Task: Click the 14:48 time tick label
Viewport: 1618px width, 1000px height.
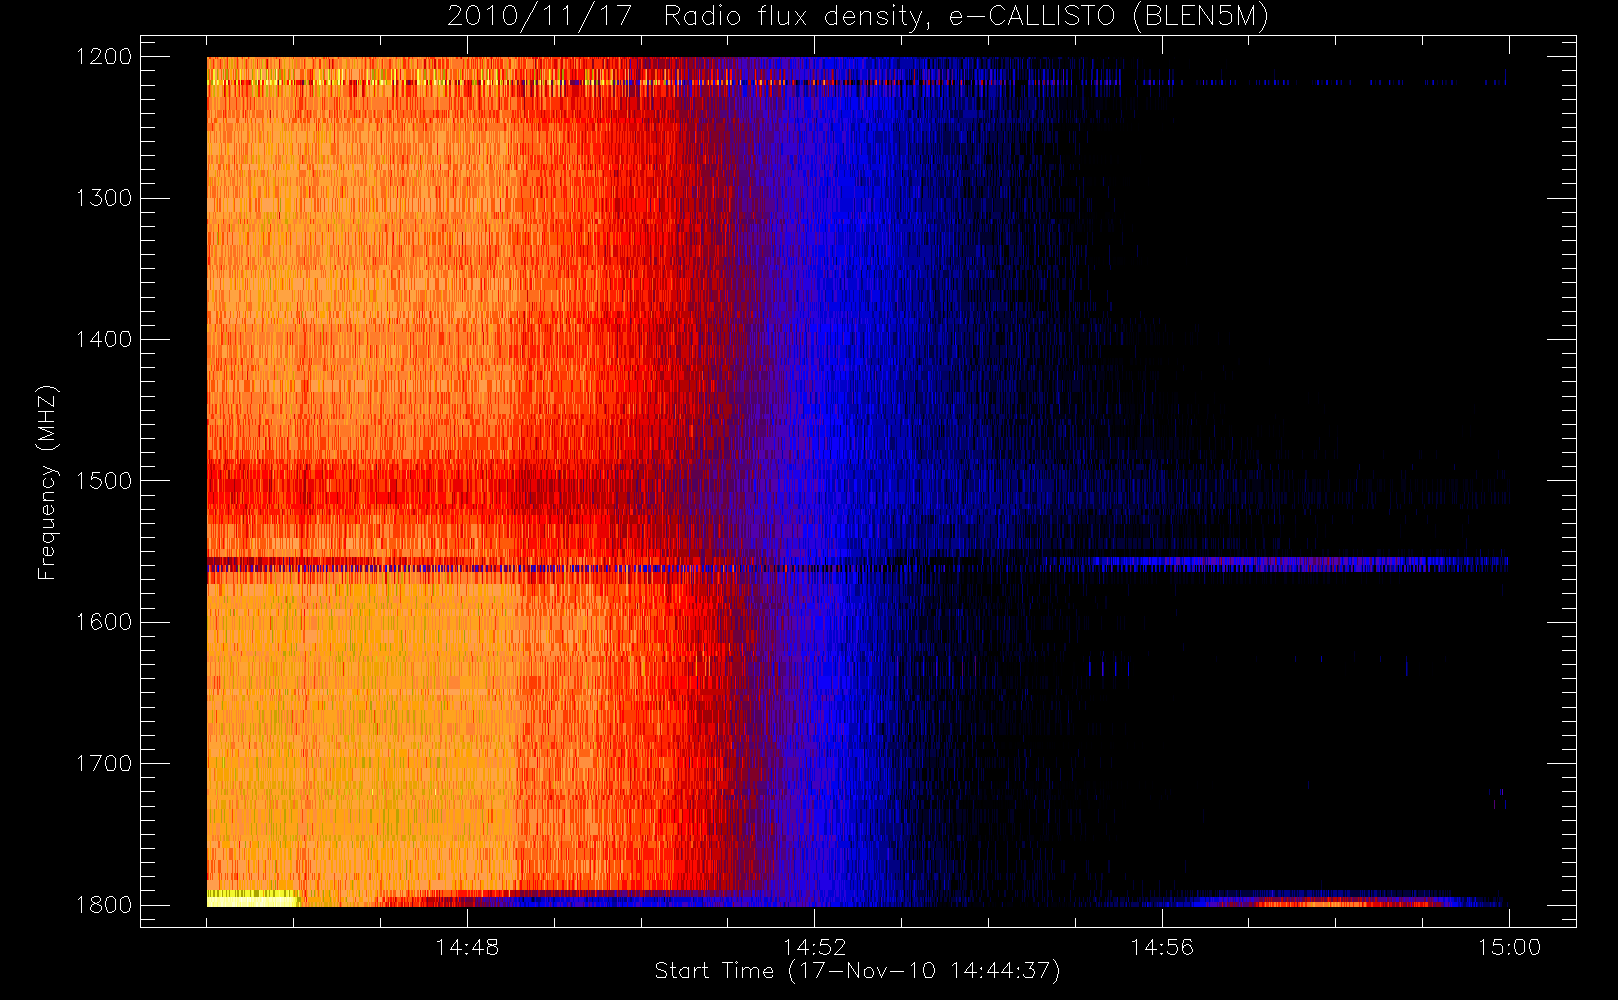Action: pyautogui.click(x=467, y=947)
